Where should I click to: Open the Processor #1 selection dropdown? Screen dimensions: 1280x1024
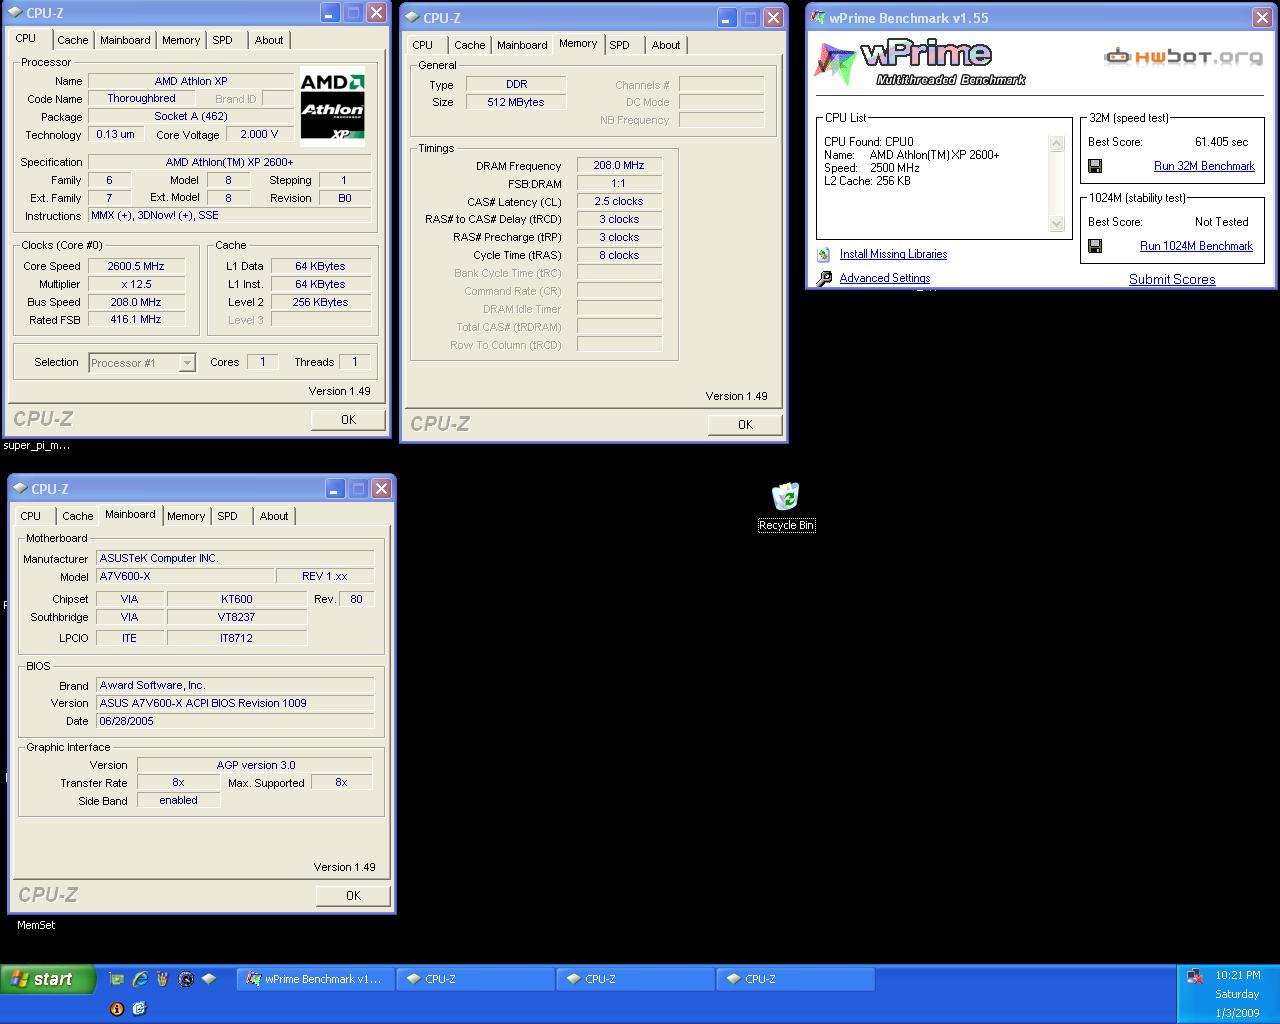187,363
